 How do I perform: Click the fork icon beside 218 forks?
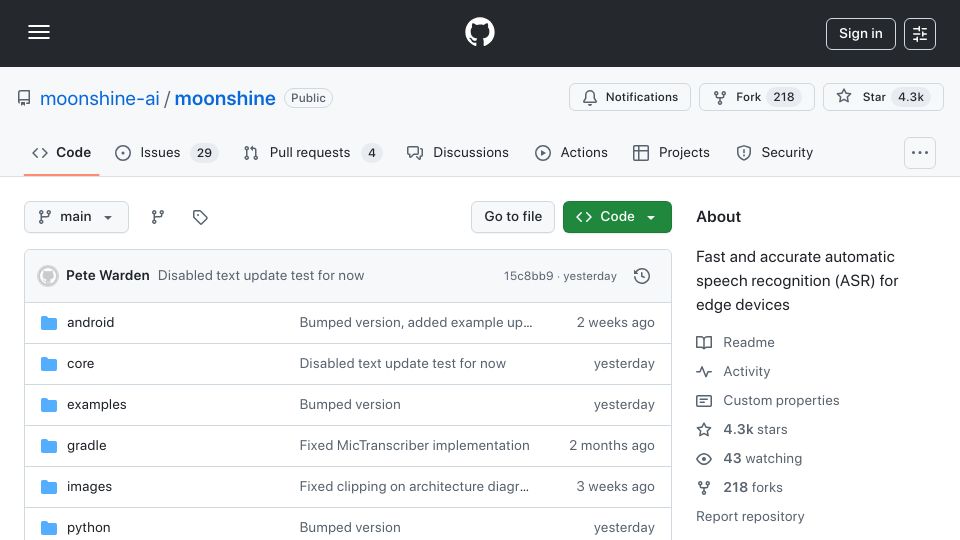704,487
